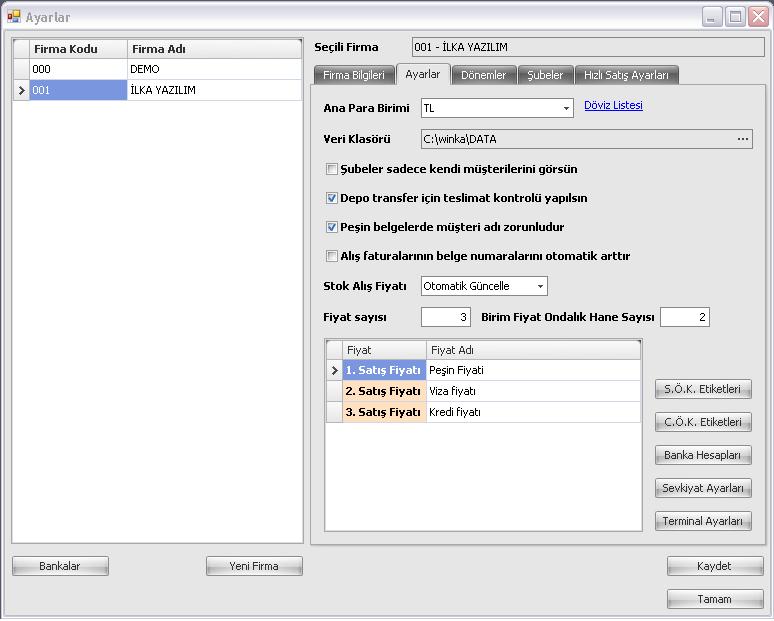The width and height of the screenshot is (774, 621).
Task: Select the 1. Satış Fiyatı cell
Action: click(x=384, y=370)
